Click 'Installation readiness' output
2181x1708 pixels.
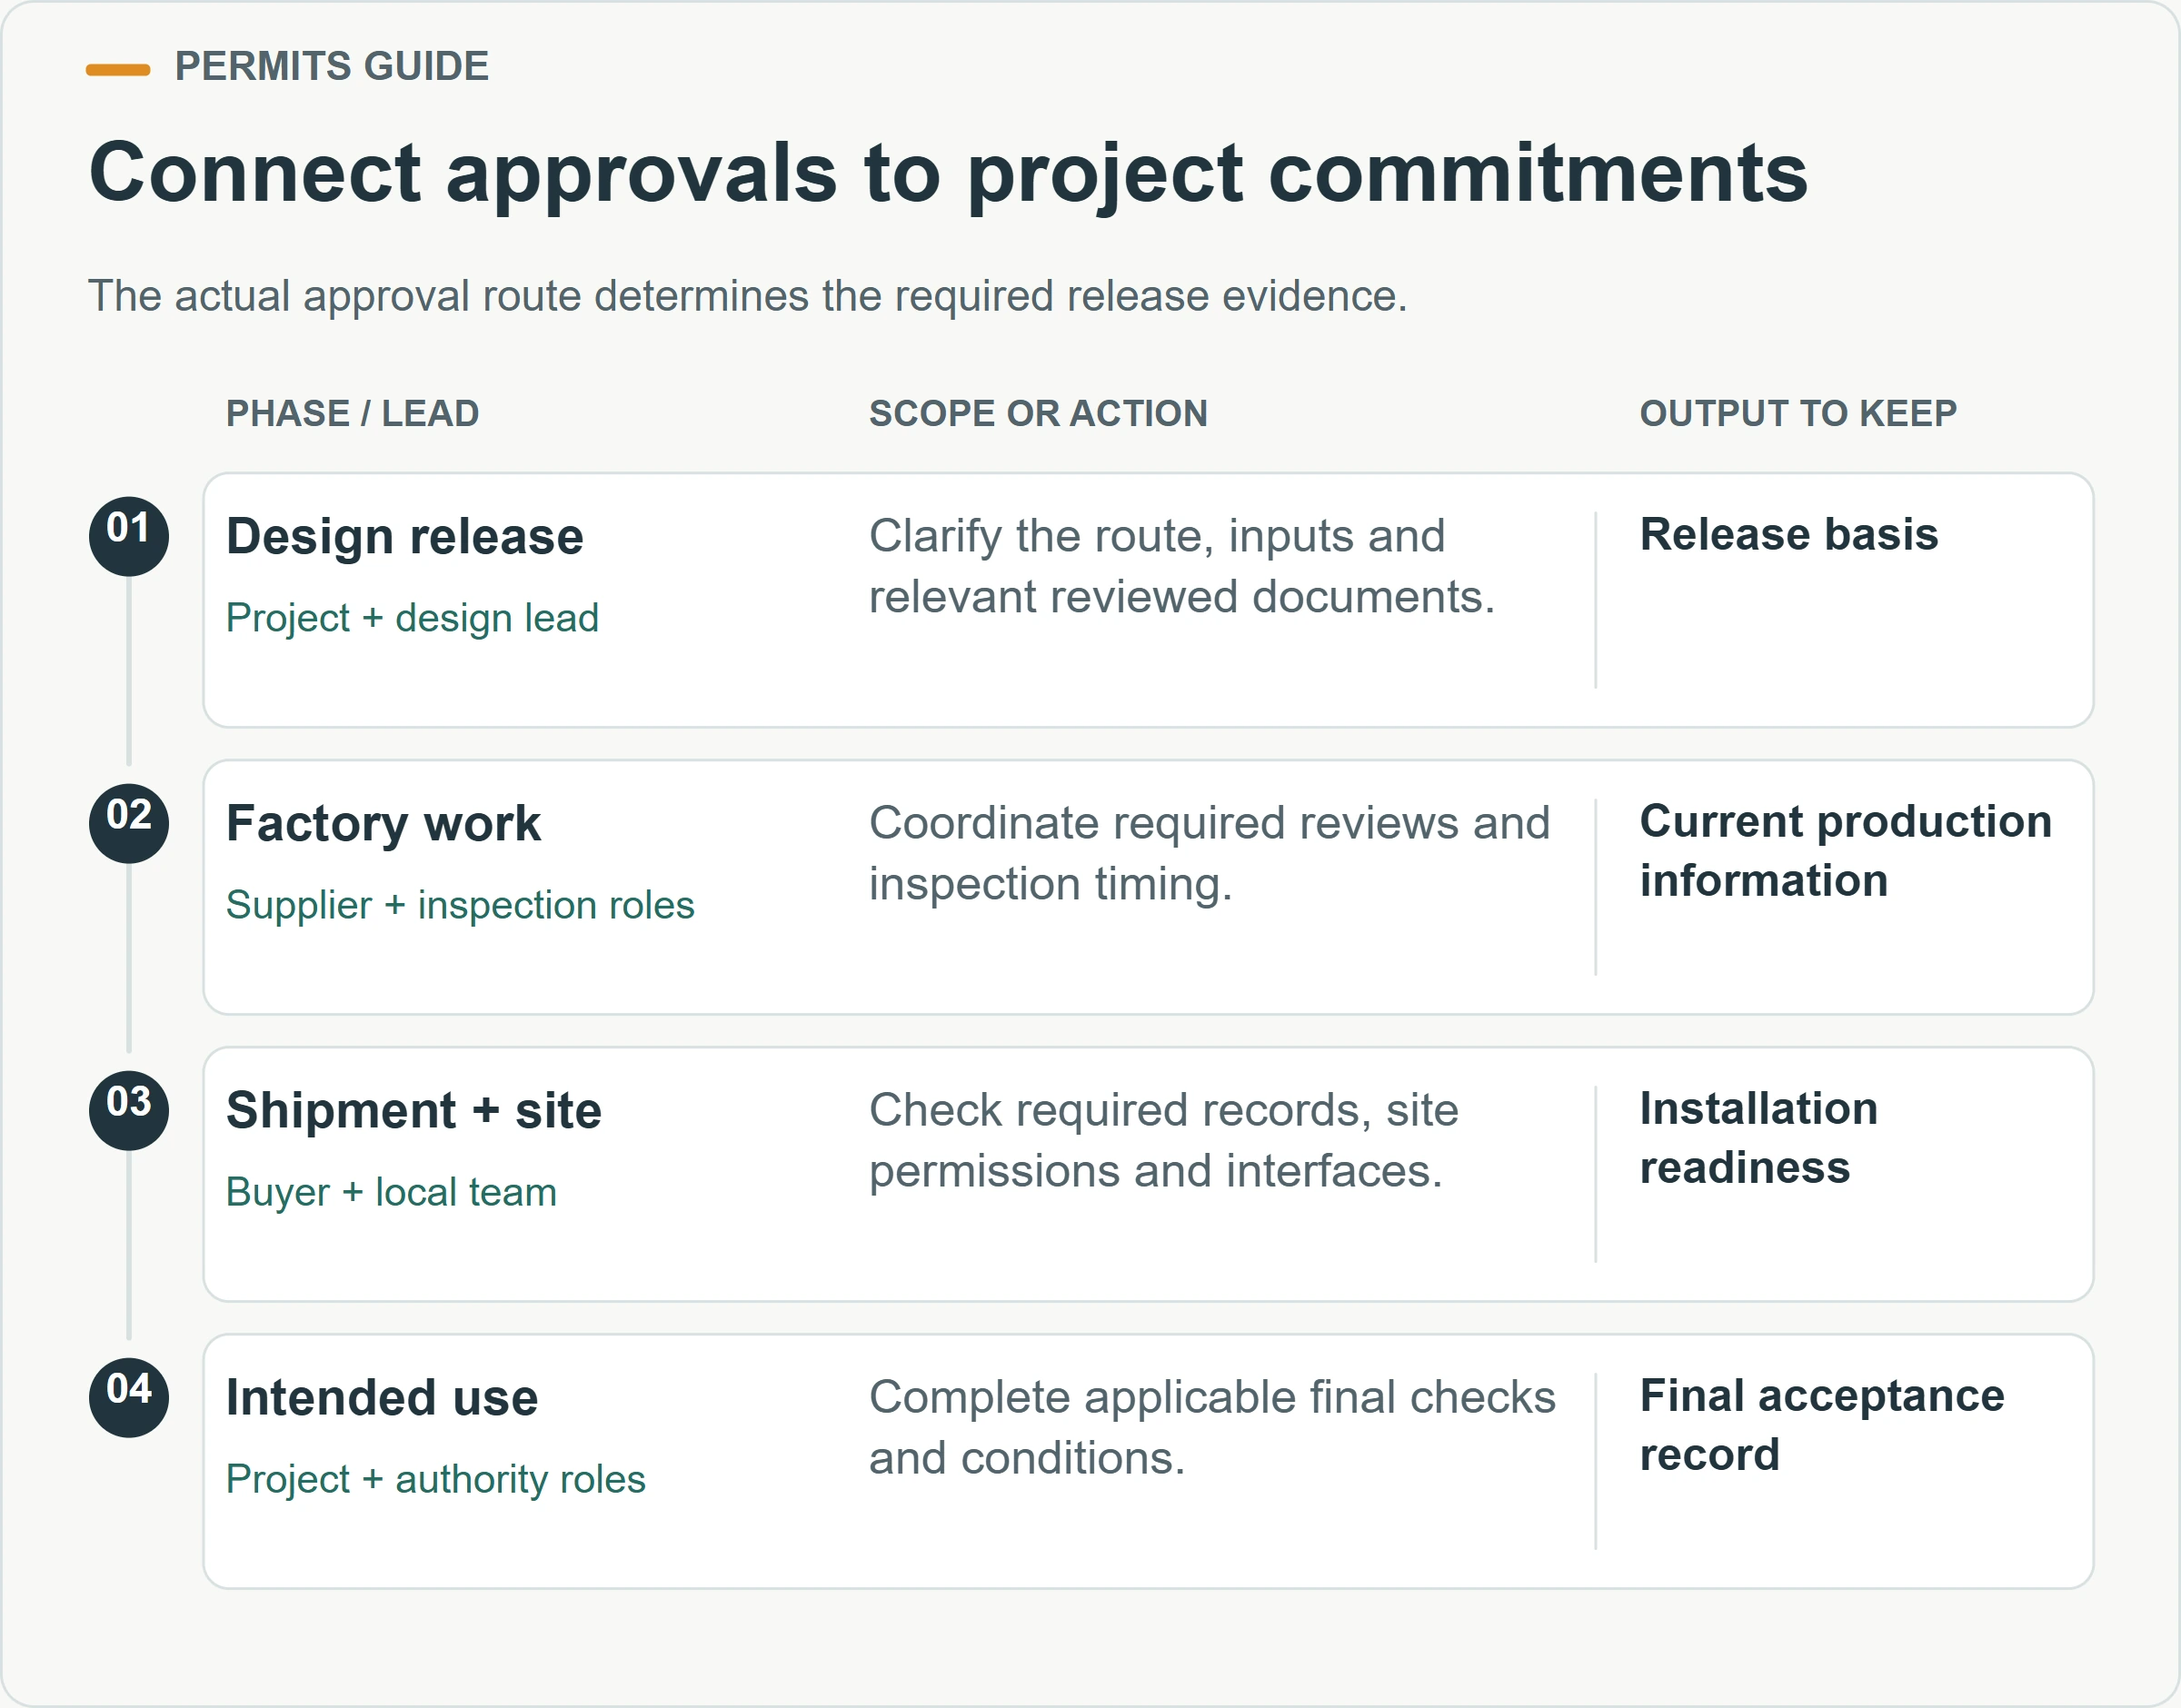[x=1759, y=1138]
